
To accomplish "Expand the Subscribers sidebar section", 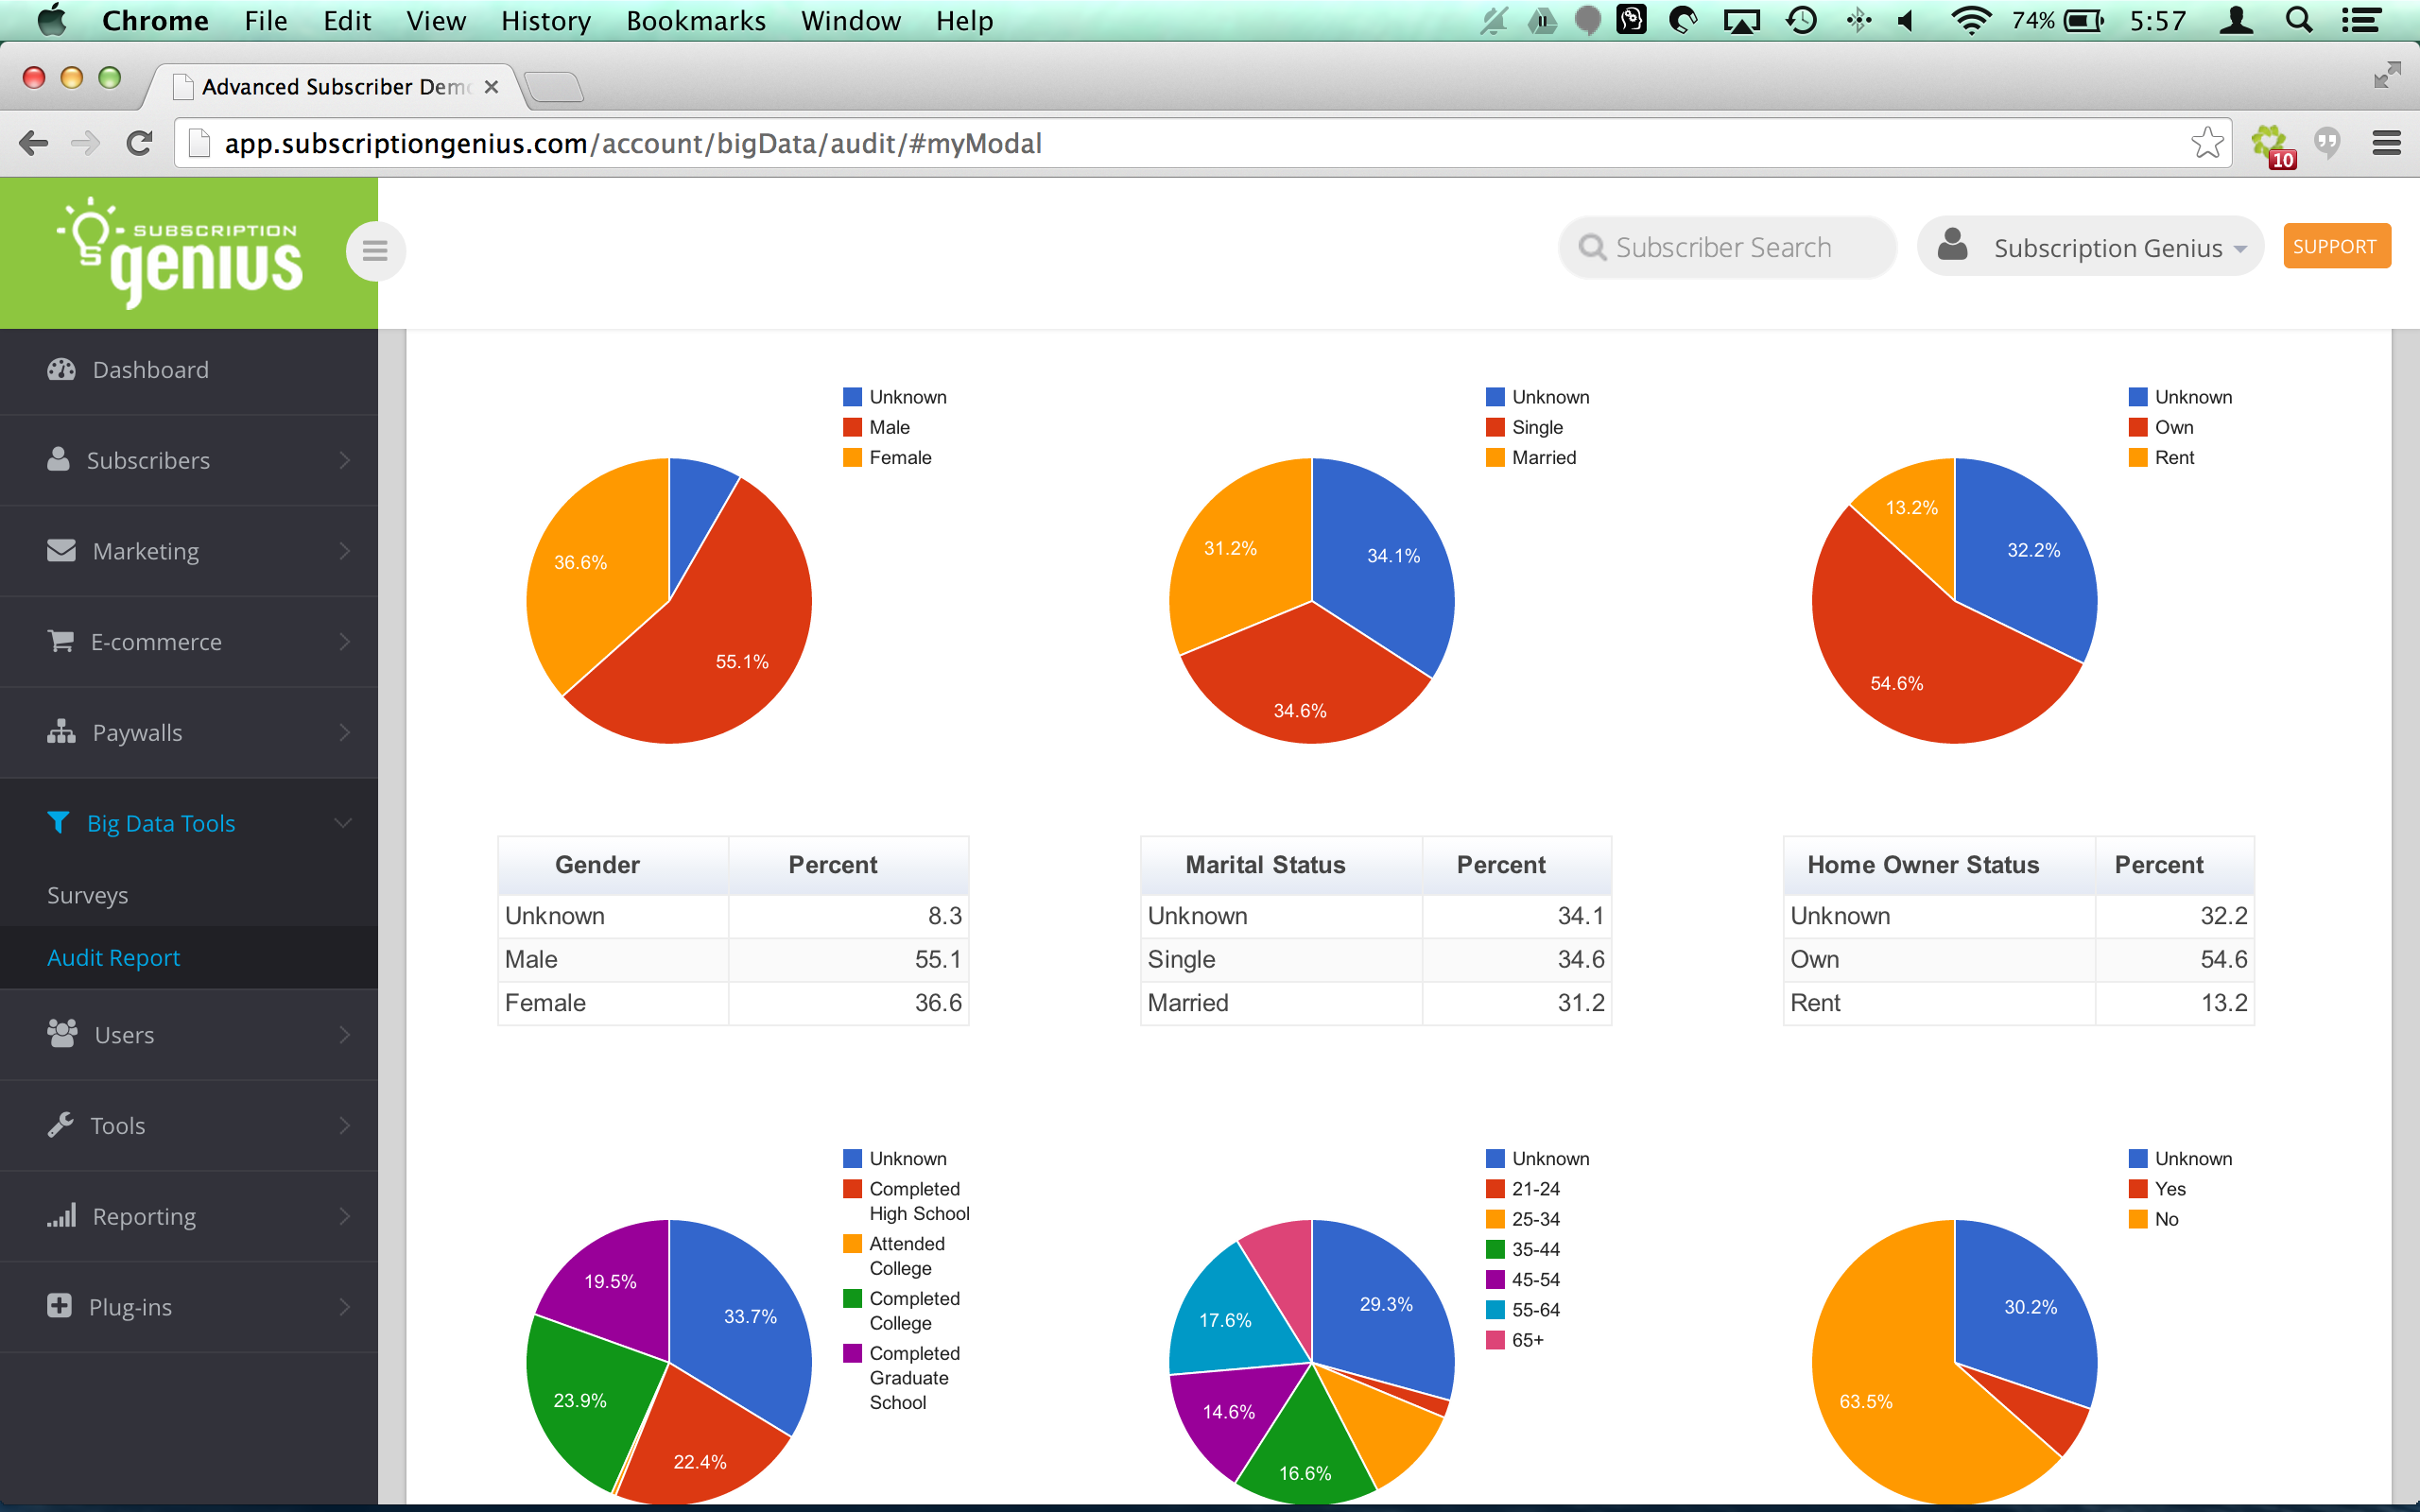I will tap(189, 460).
